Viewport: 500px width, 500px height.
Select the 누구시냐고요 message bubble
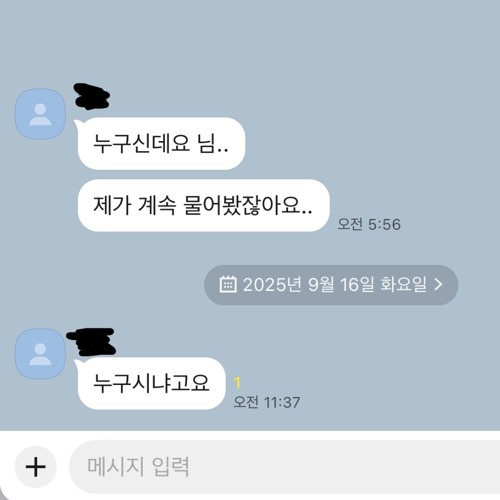[x=152, y=383]
